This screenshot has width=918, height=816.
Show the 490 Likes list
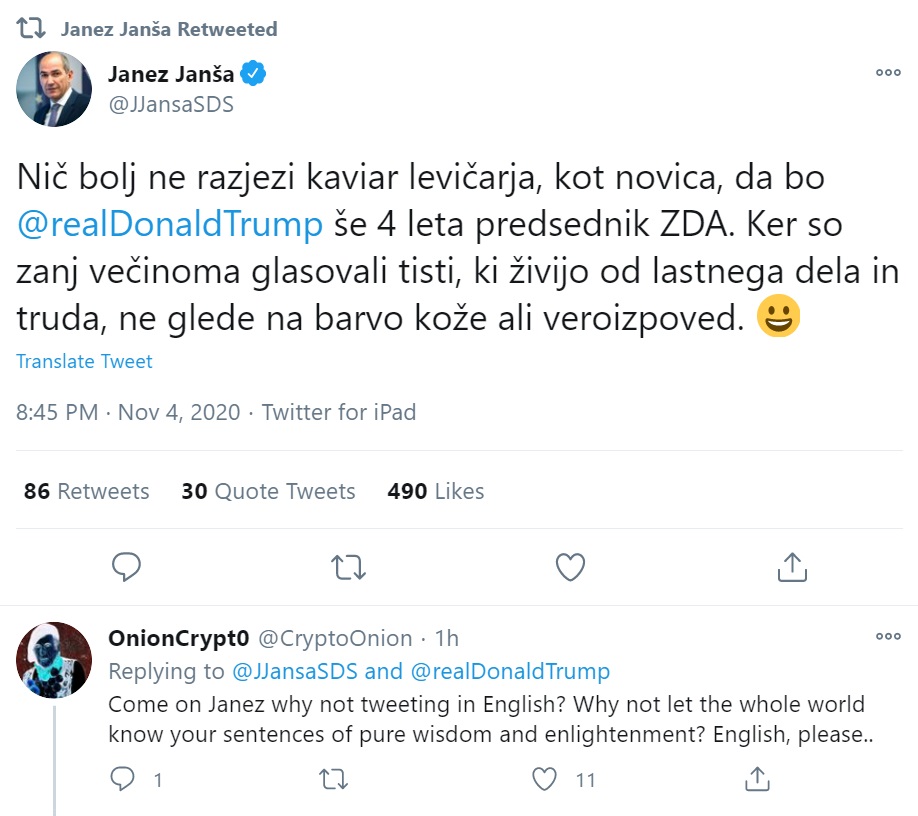click(x=436, y=491)
